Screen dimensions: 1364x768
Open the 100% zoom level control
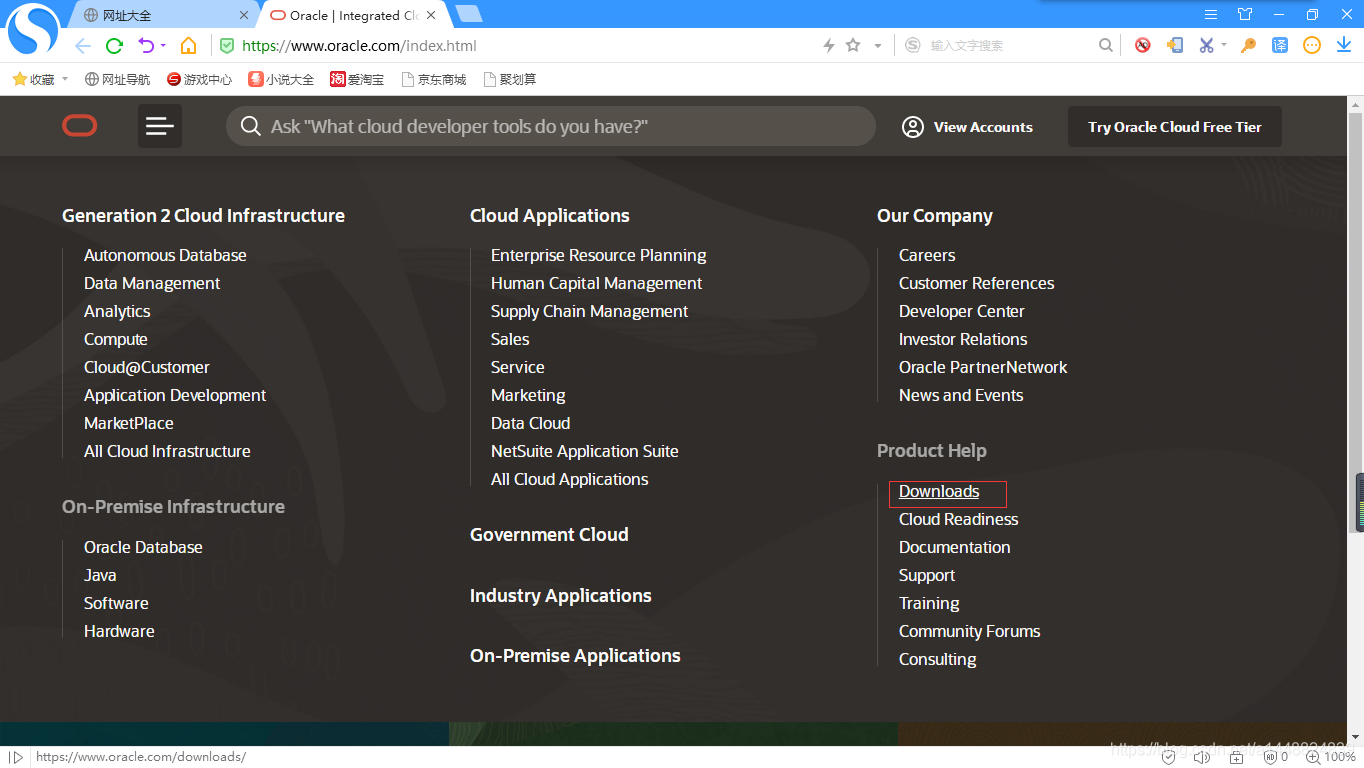pos(1331,757)
